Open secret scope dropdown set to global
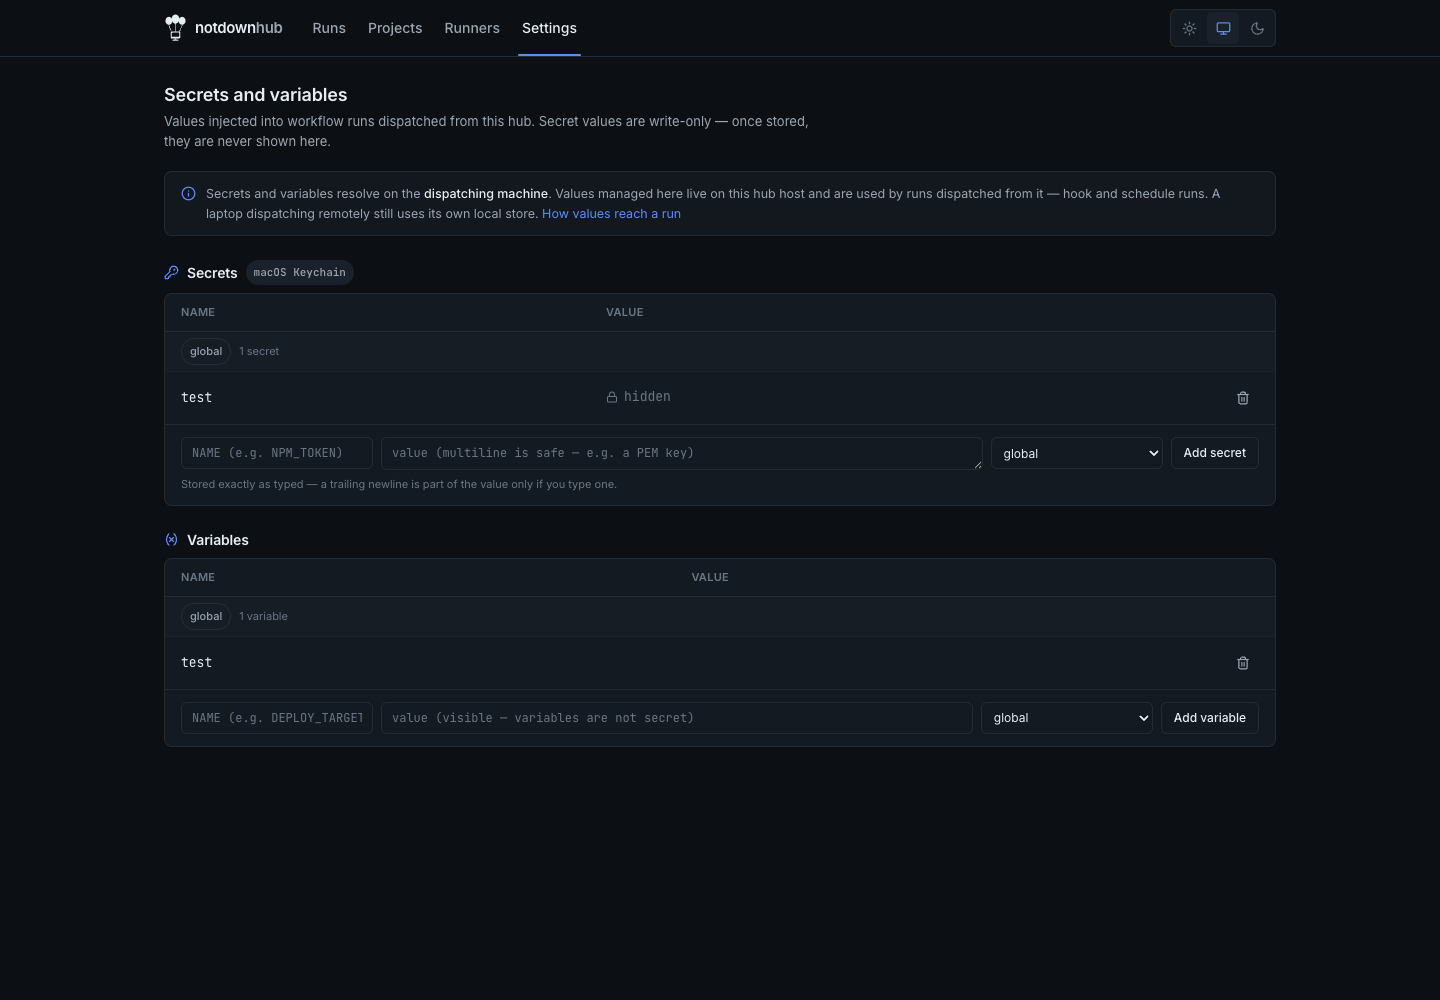 pos(1077,453)
